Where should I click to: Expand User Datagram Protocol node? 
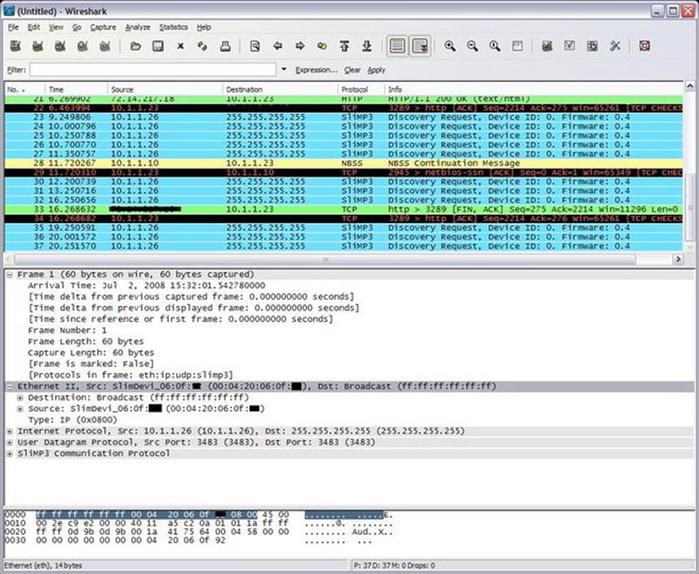pyautogui.click(x=9, y=443)
